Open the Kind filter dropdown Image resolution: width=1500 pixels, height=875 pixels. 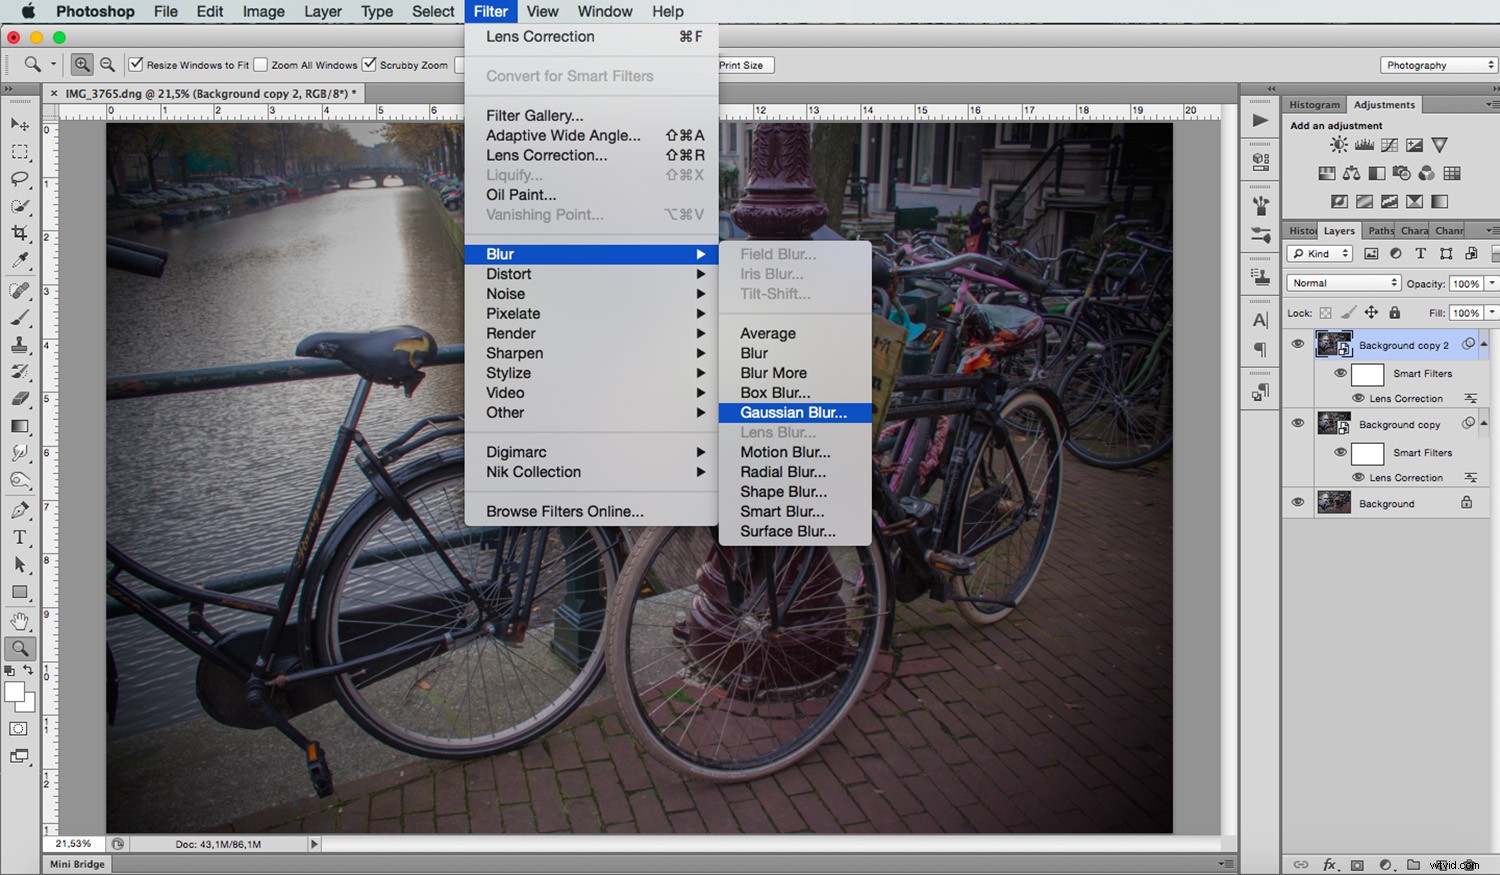coord(1318,253)
